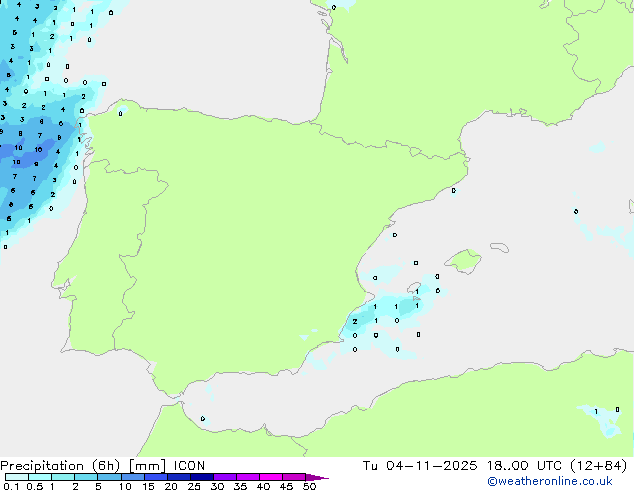Click the legend label "15"
Viewport: 634px width, 490px height.
click(148, 486)
